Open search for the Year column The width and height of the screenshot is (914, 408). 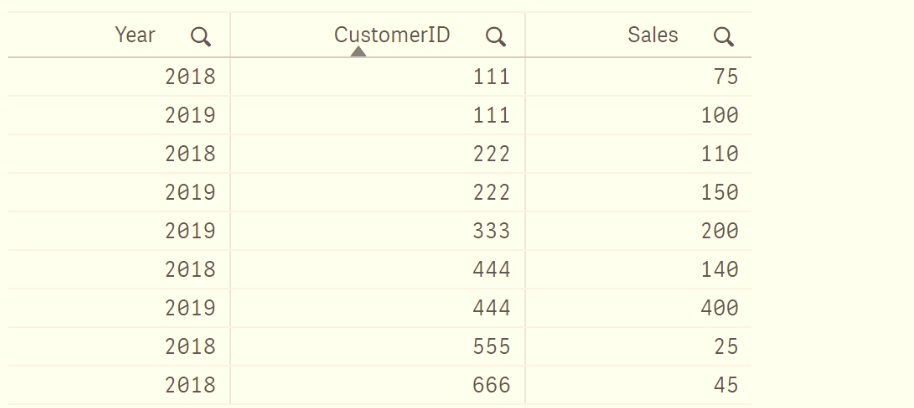click(x=201, y=38)
